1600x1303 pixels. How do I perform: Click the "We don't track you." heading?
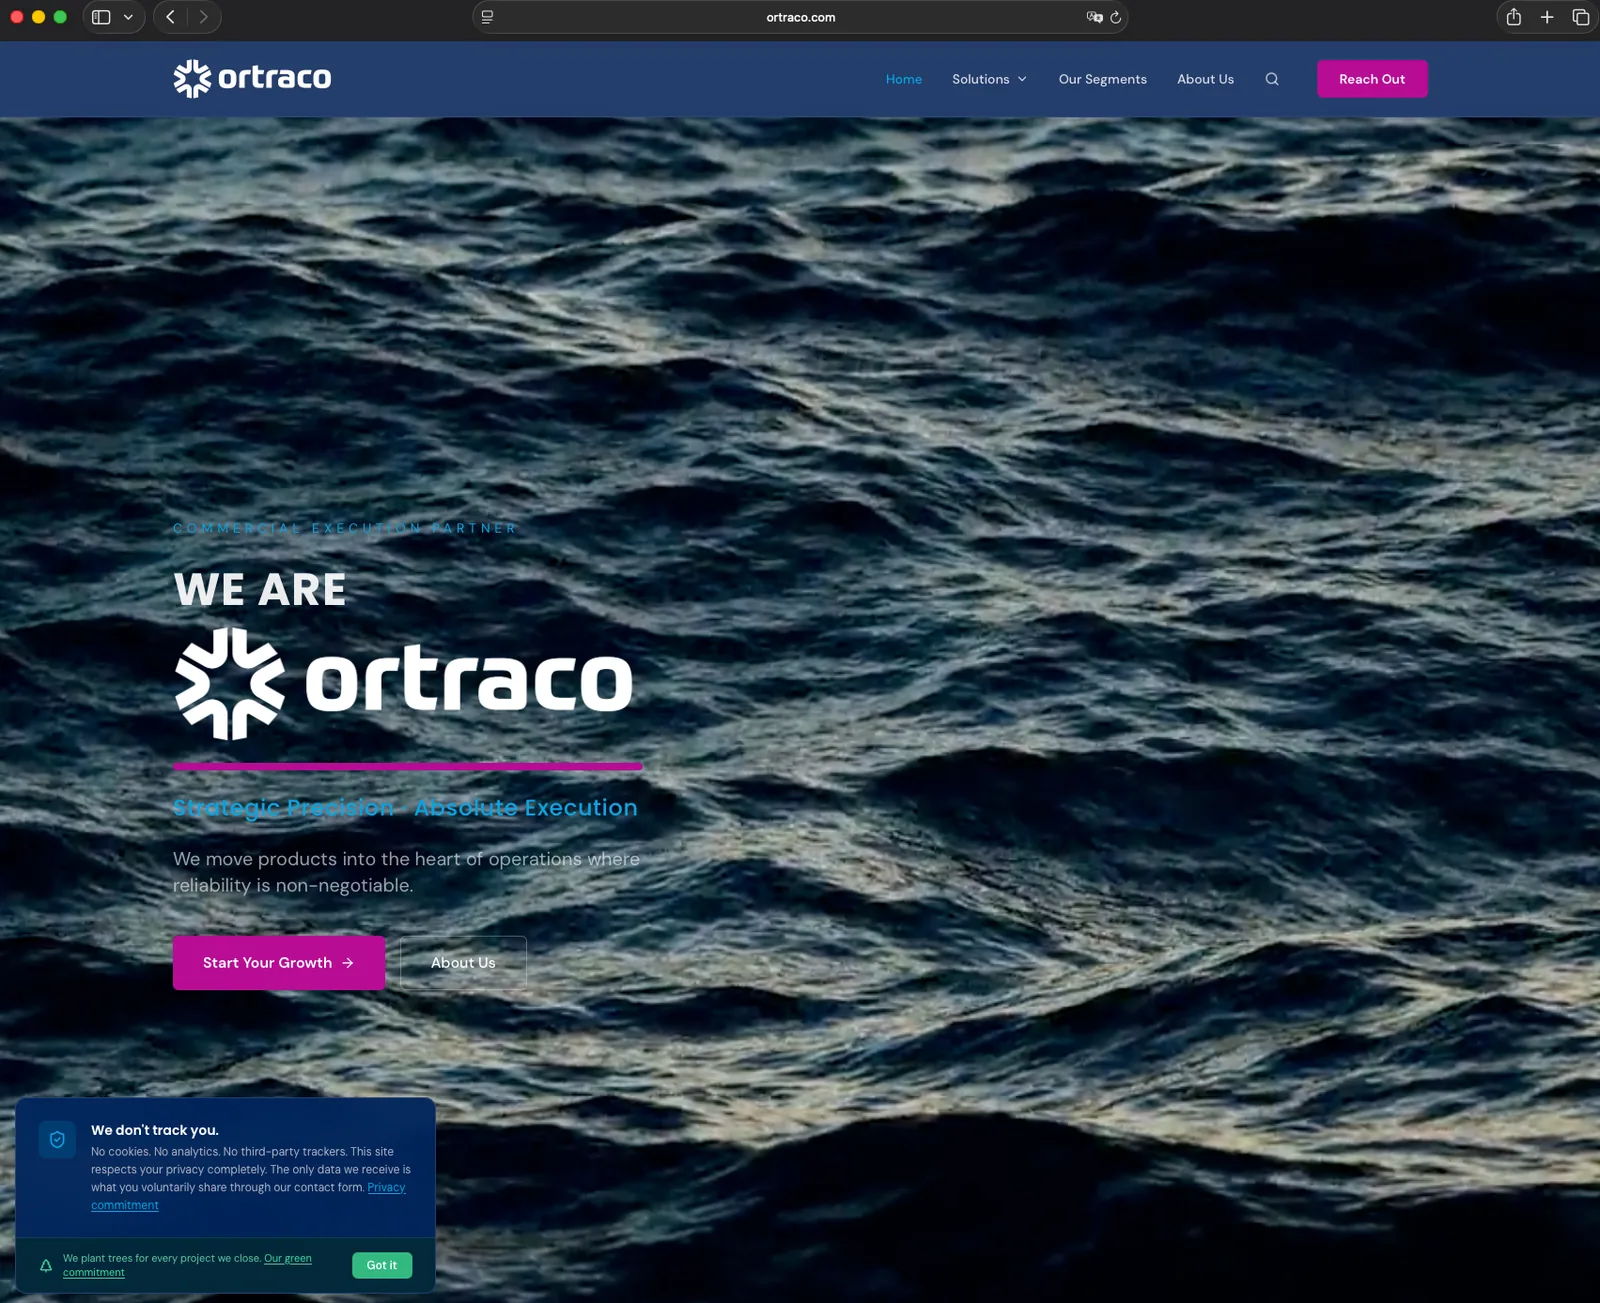point(155,1130)
